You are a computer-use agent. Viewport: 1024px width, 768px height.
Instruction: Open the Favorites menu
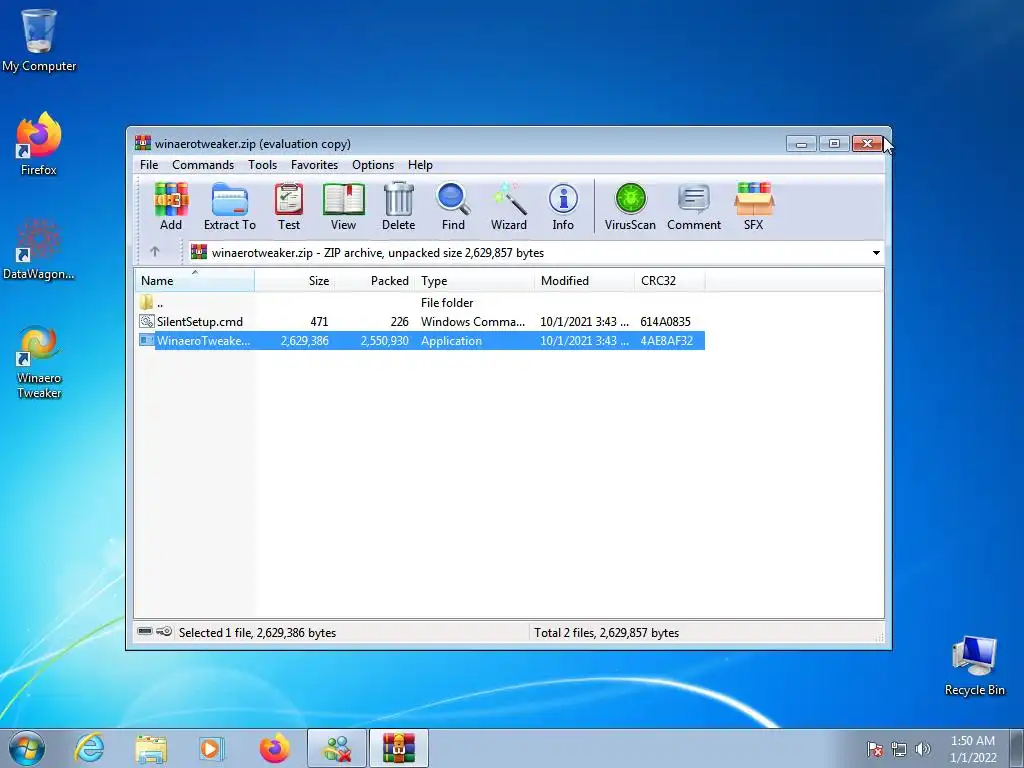tap(314, 165)
